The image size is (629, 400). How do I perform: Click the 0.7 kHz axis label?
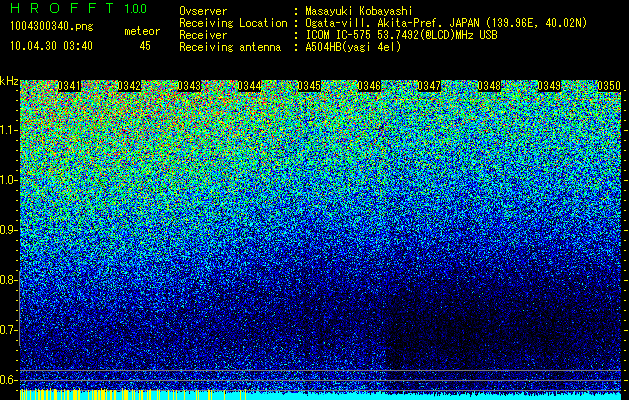tap(8, 330)
